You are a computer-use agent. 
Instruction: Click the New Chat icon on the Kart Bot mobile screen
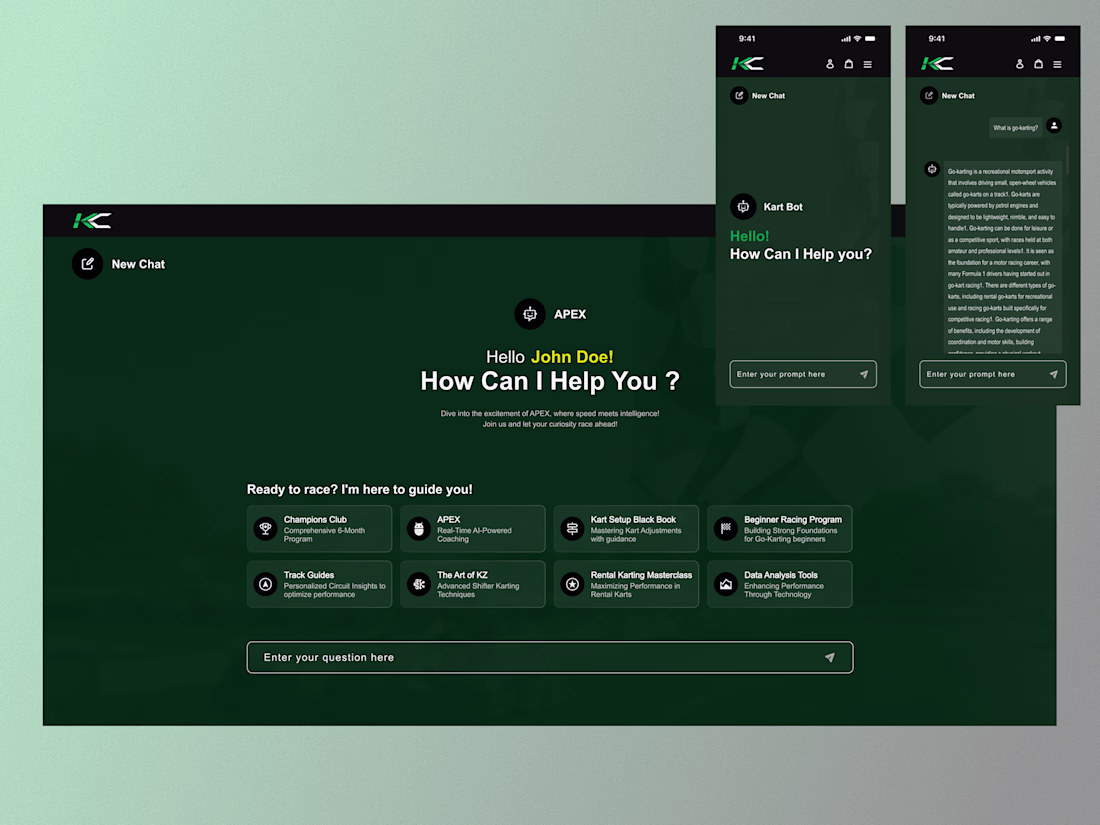pyautogui.click(x=739, y=95)
